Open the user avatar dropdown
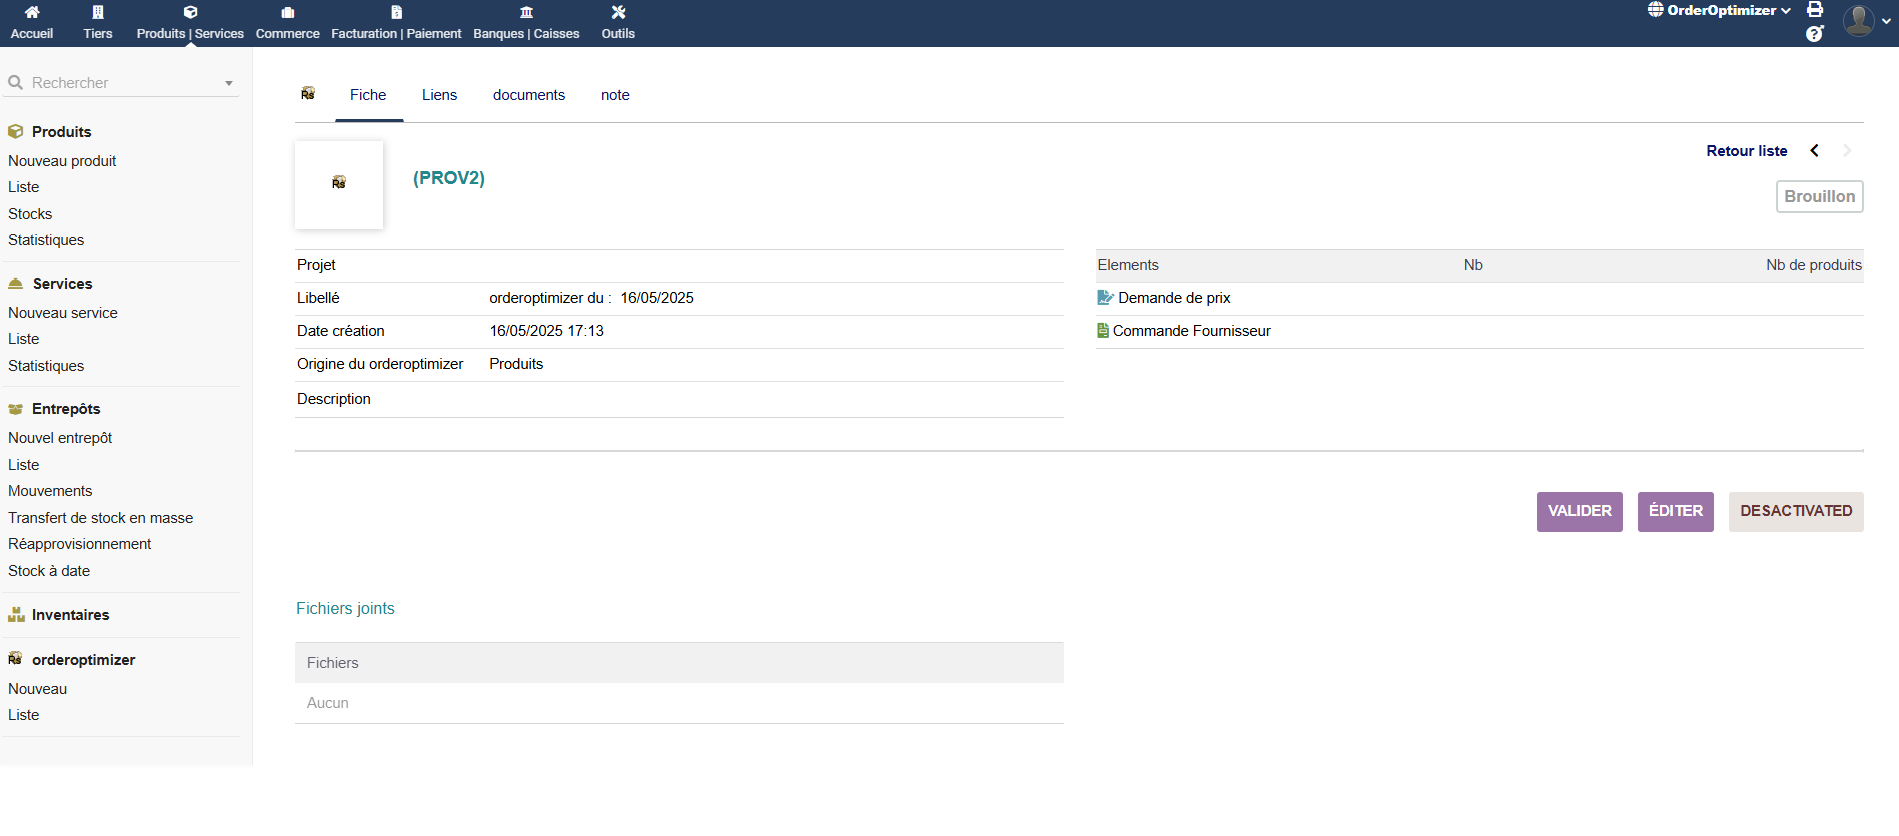 [x=1866, y=21]
